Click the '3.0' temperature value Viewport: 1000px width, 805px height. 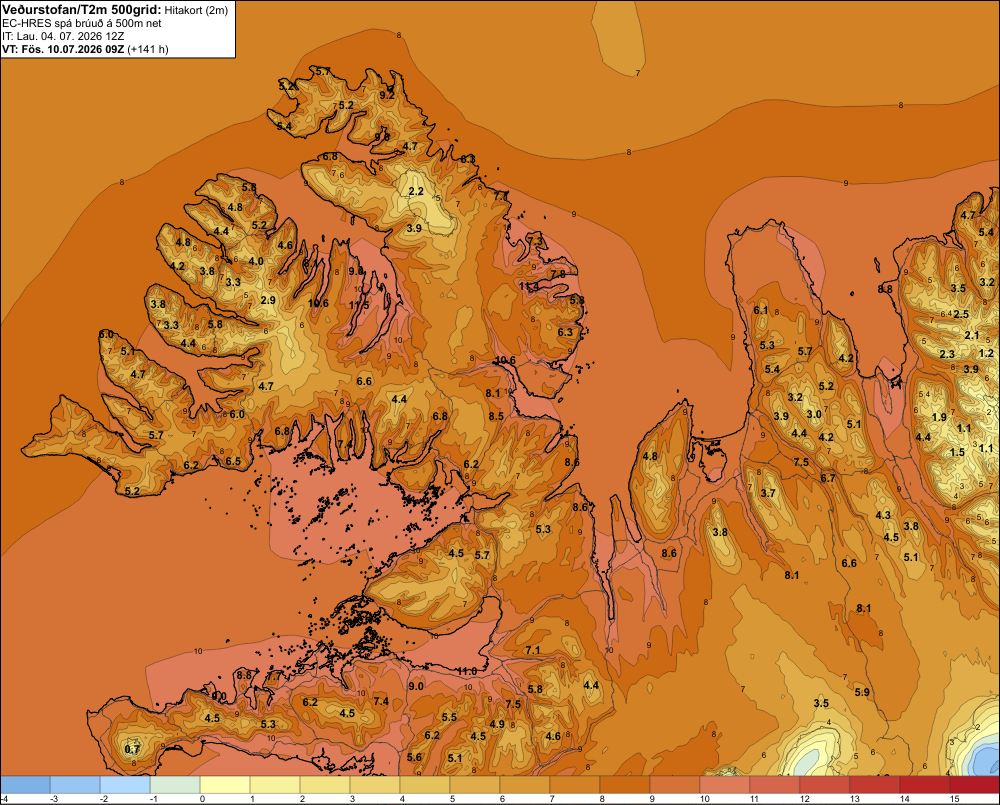(x=814, y=414)
